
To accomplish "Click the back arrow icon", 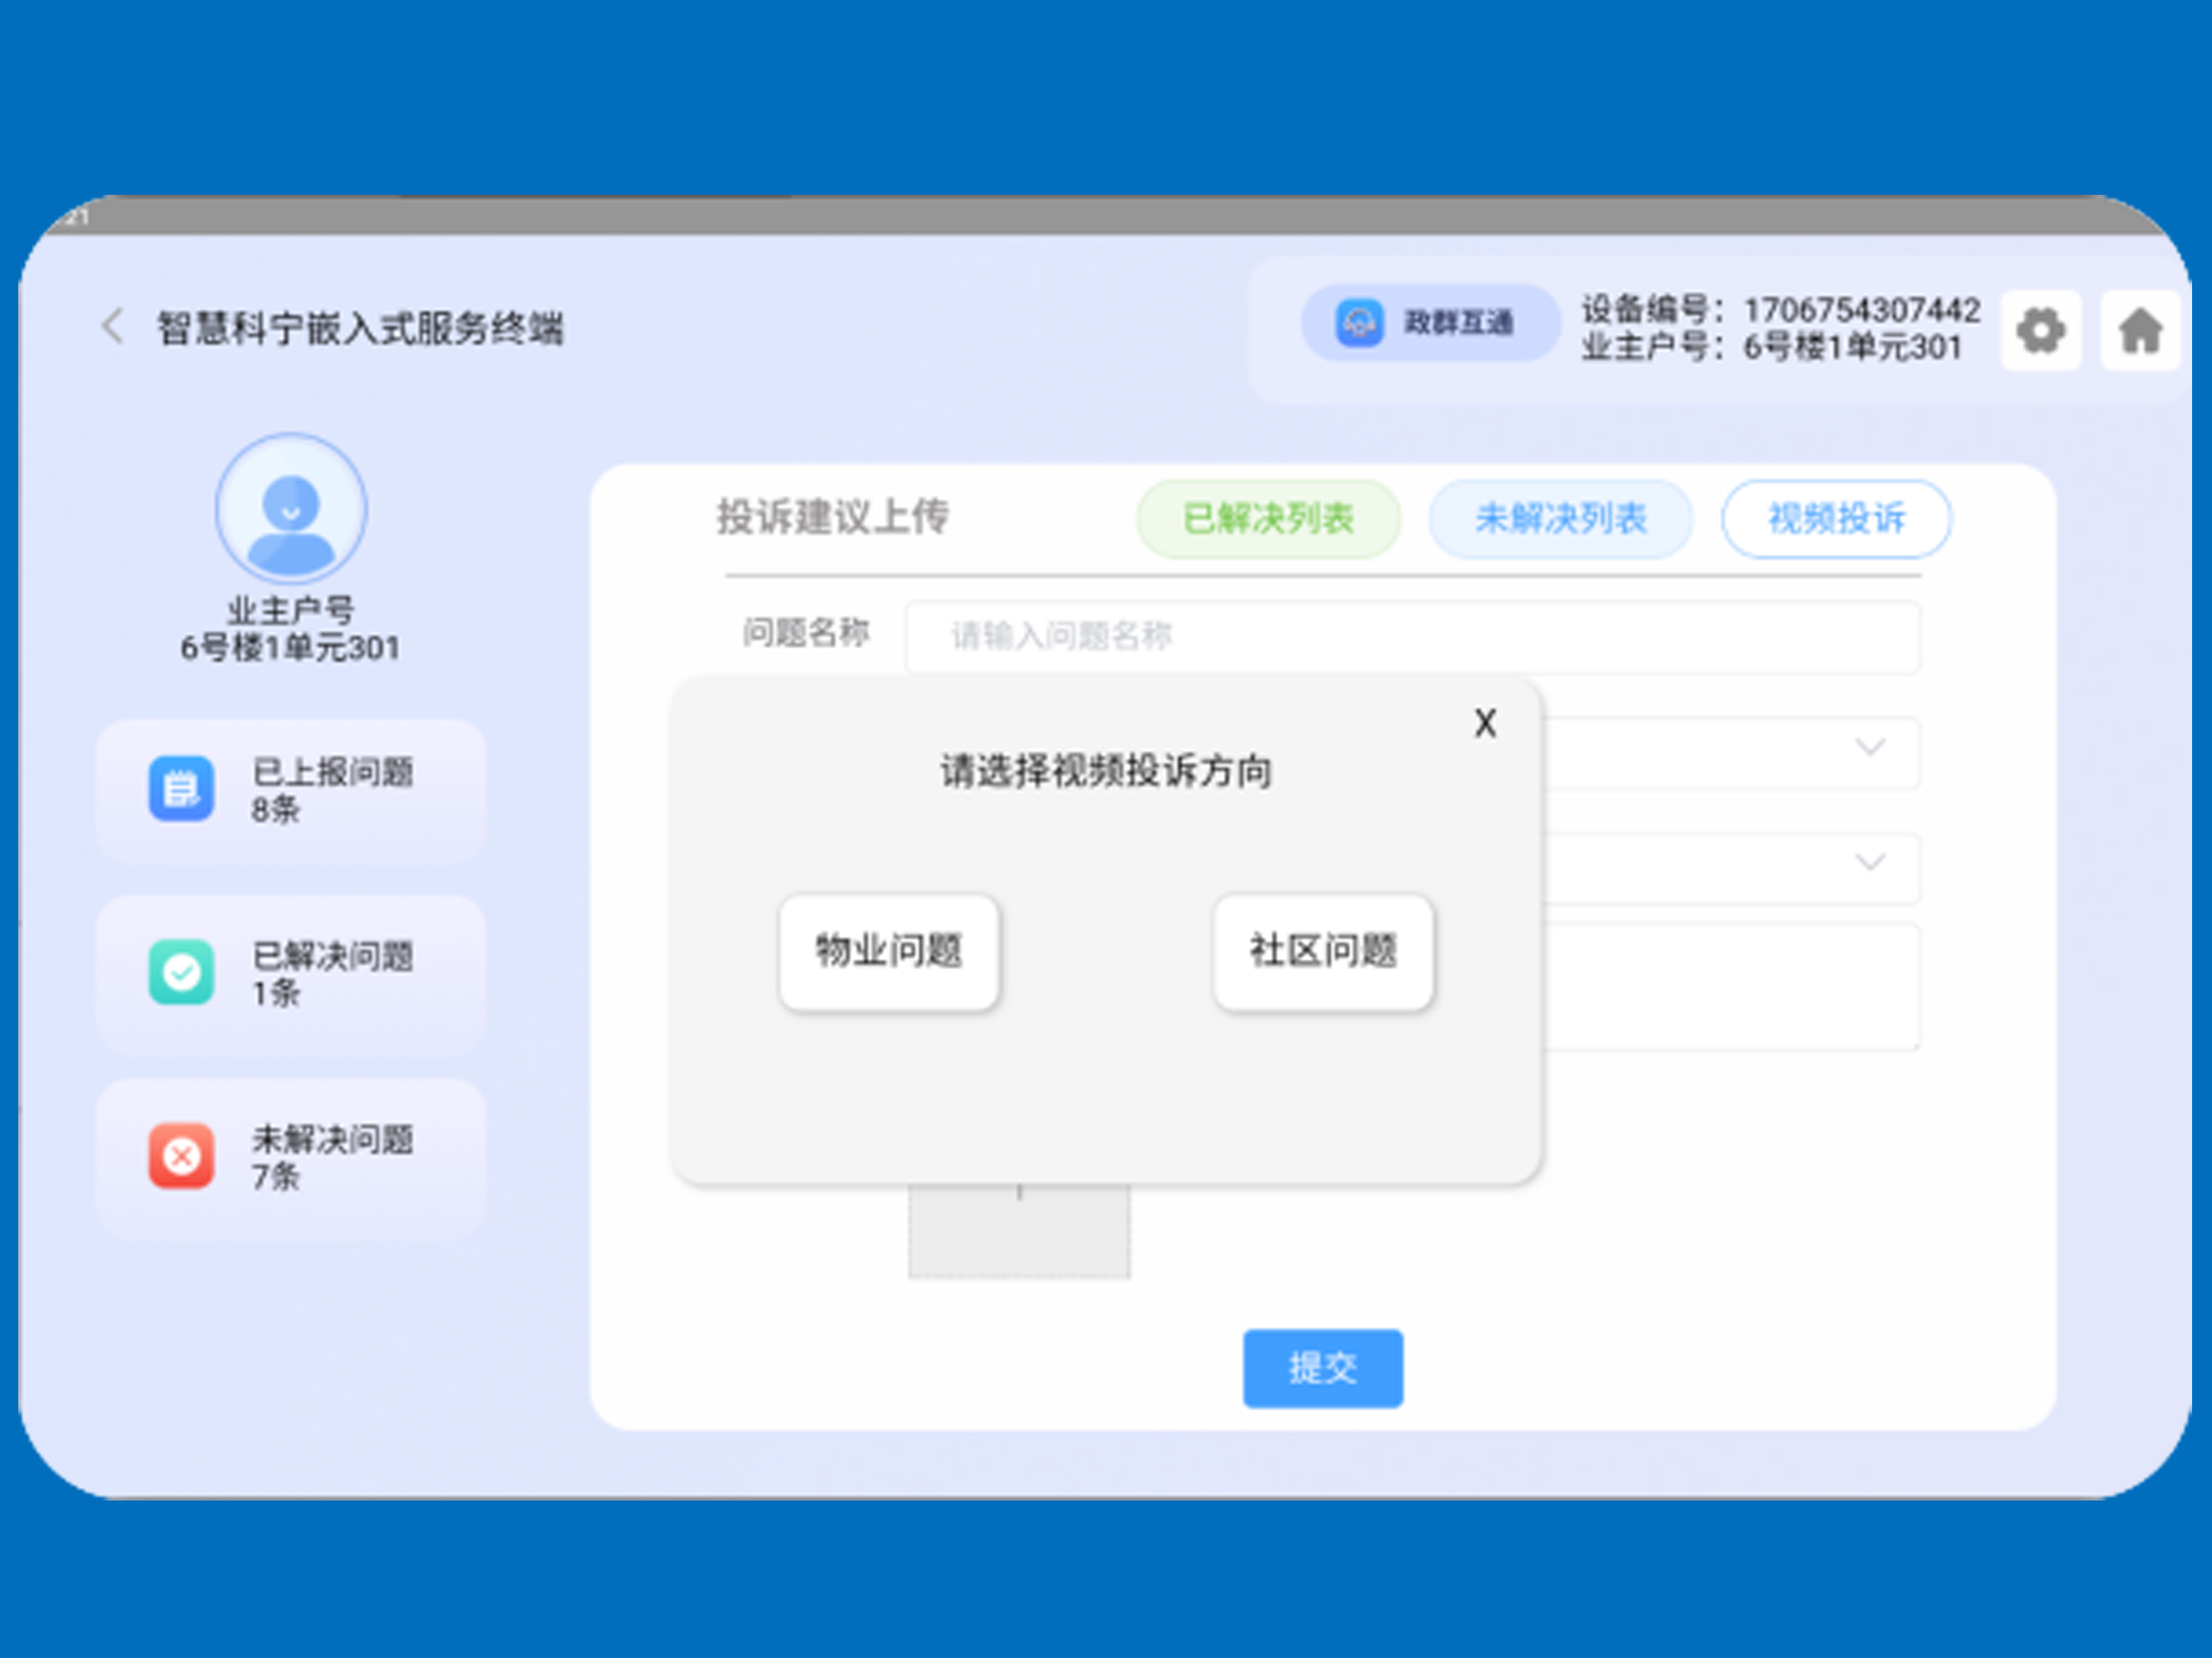I will [x=113, y=326].
